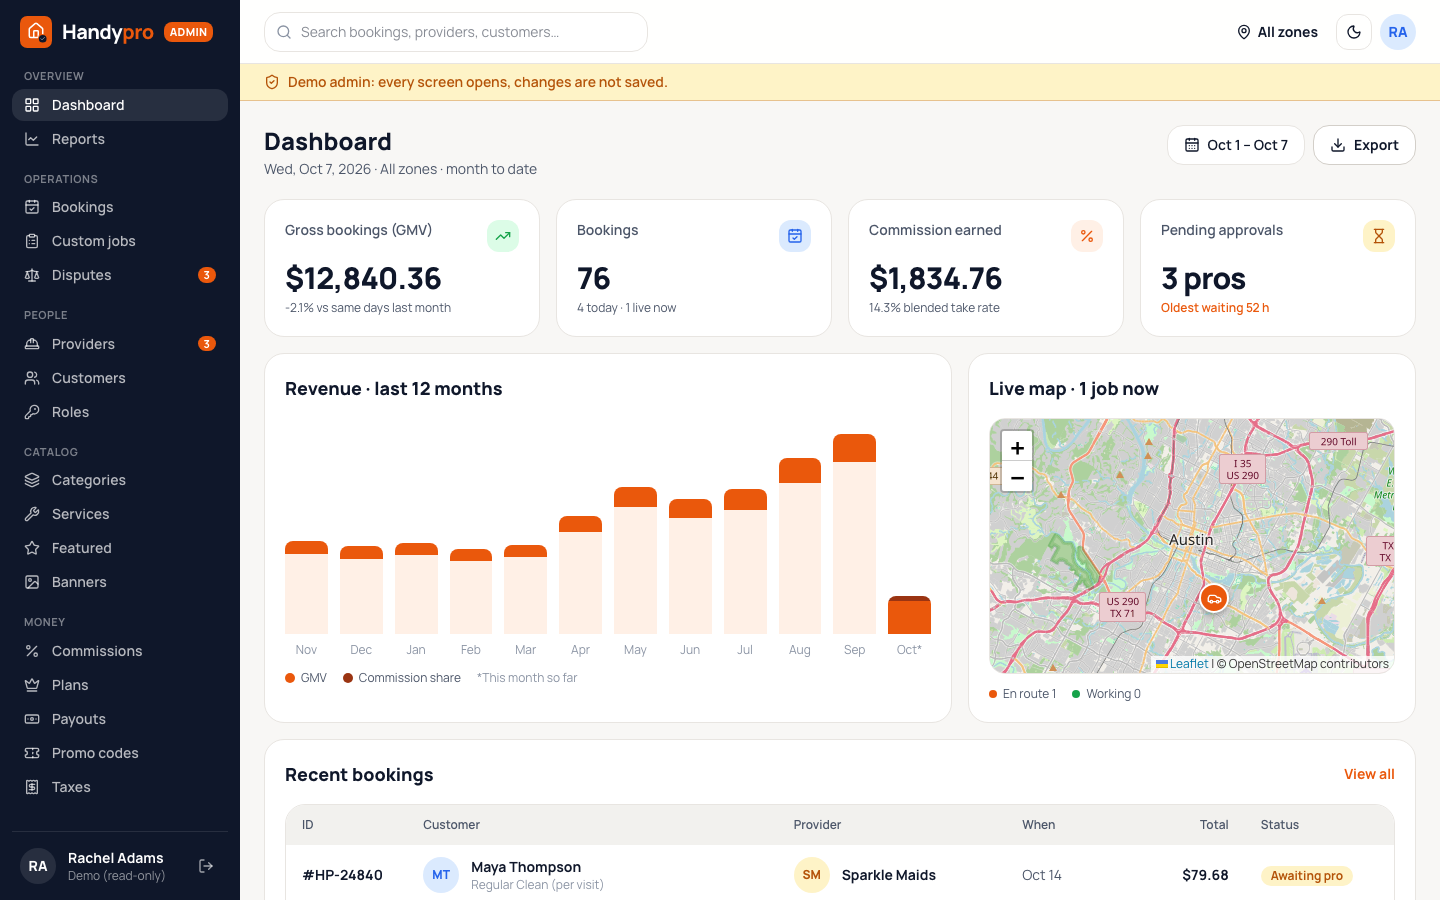Open the All zones selector
The width and height of the screenshot is (1440, 900).
[x=1277, y=32]
